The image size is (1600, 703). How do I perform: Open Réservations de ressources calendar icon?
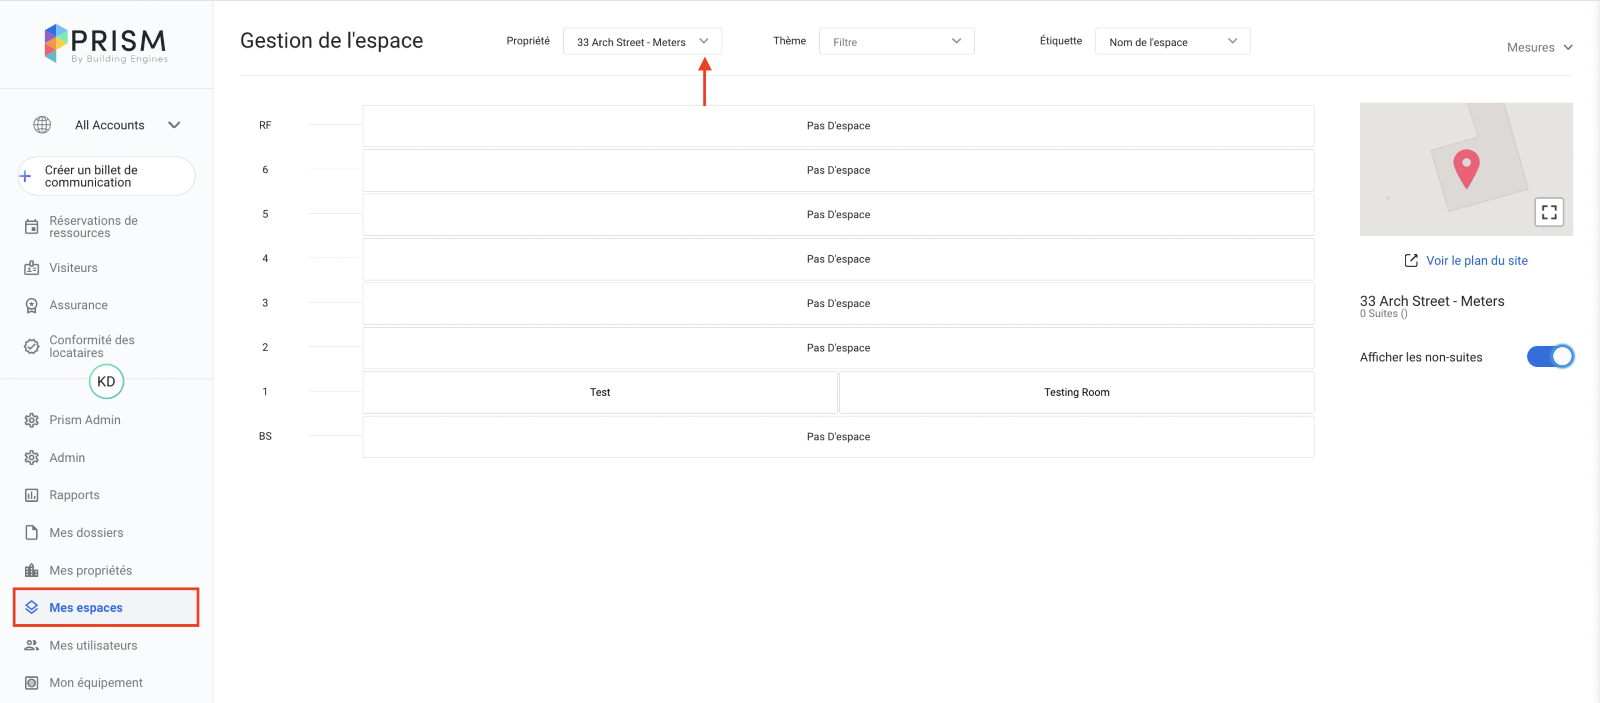[x=32, y=227]
